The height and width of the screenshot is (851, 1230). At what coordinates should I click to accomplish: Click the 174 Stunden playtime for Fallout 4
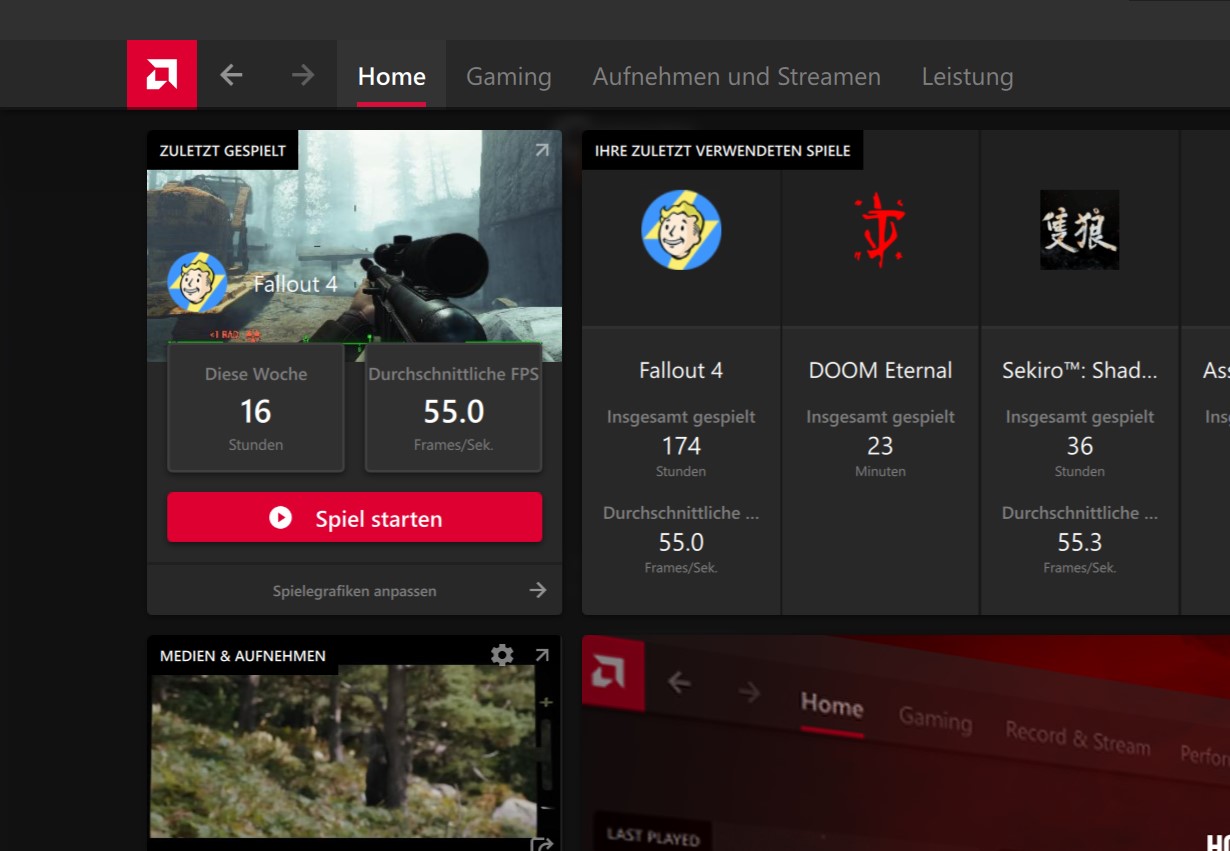tap(681, 453)
